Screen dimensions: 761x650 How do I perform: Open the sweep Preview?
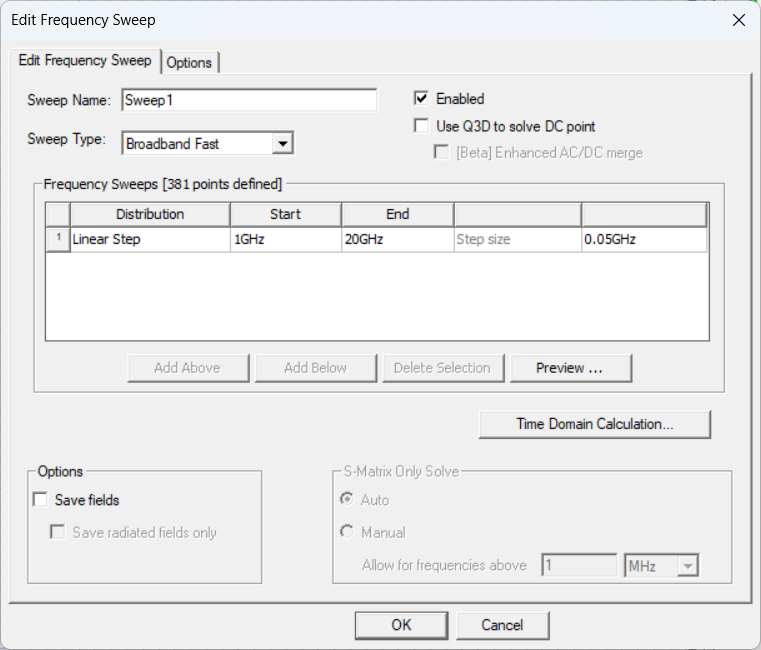tap(571, 368)
